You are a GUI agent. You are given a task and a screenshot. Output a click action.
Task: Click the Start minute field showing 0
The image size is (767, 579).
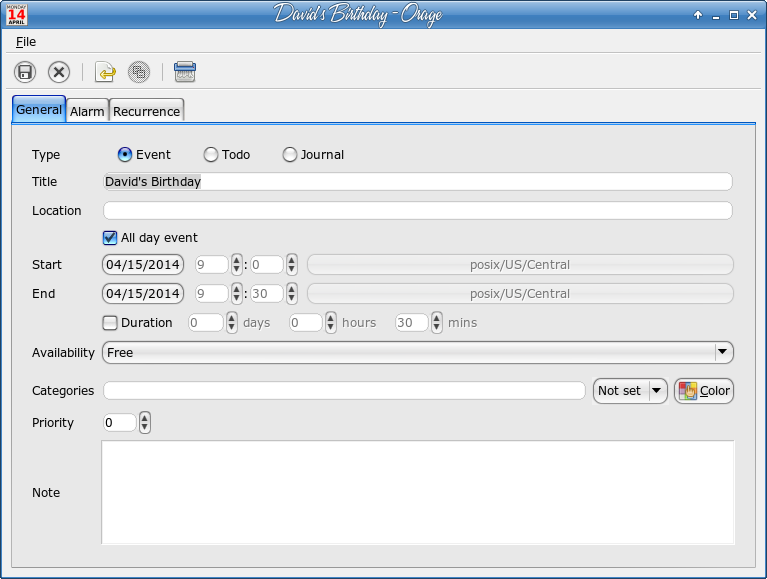pyautogui.click(x=267, y=265)
